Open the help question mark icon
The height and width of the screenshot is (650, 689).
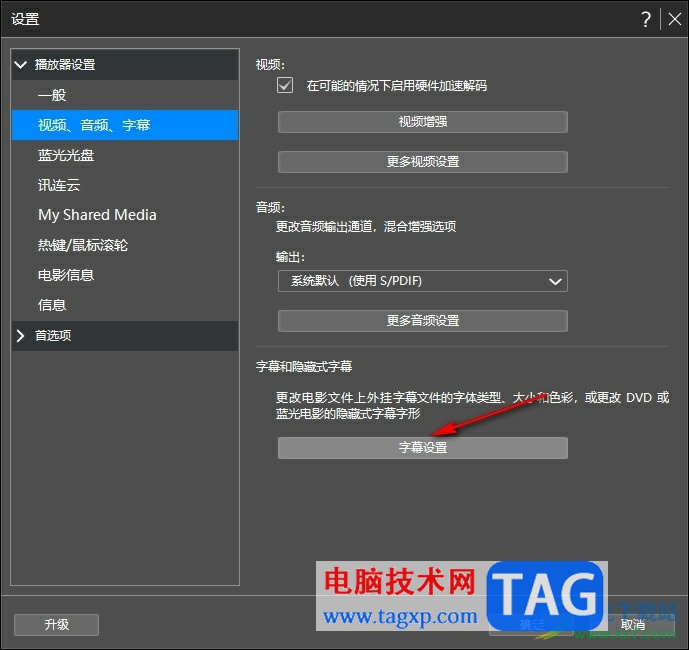coord(645,19)
